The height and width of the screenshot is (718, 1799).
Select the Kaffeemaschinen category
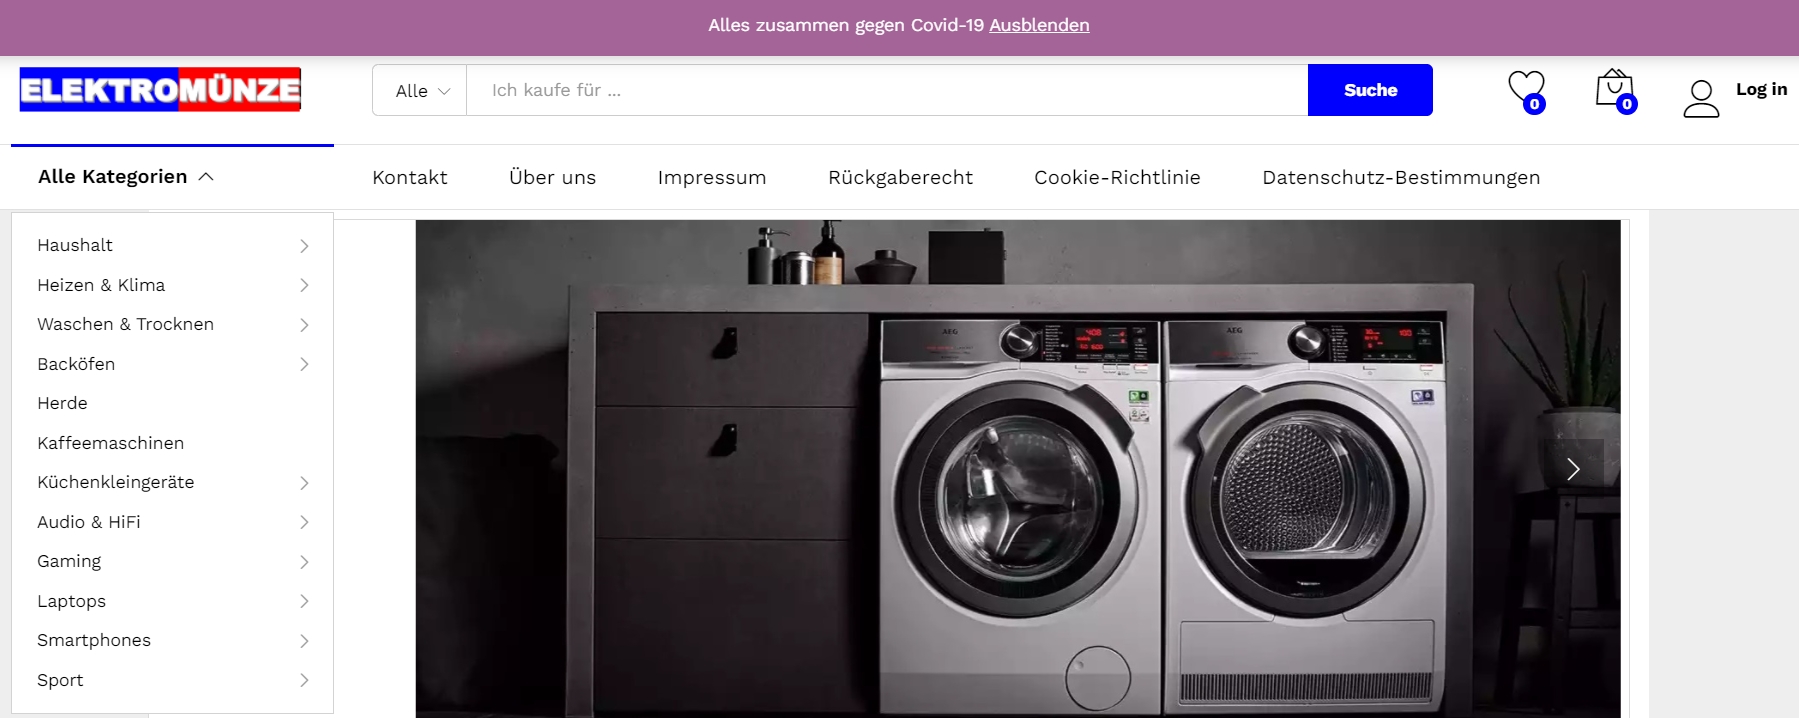point(111,443)
